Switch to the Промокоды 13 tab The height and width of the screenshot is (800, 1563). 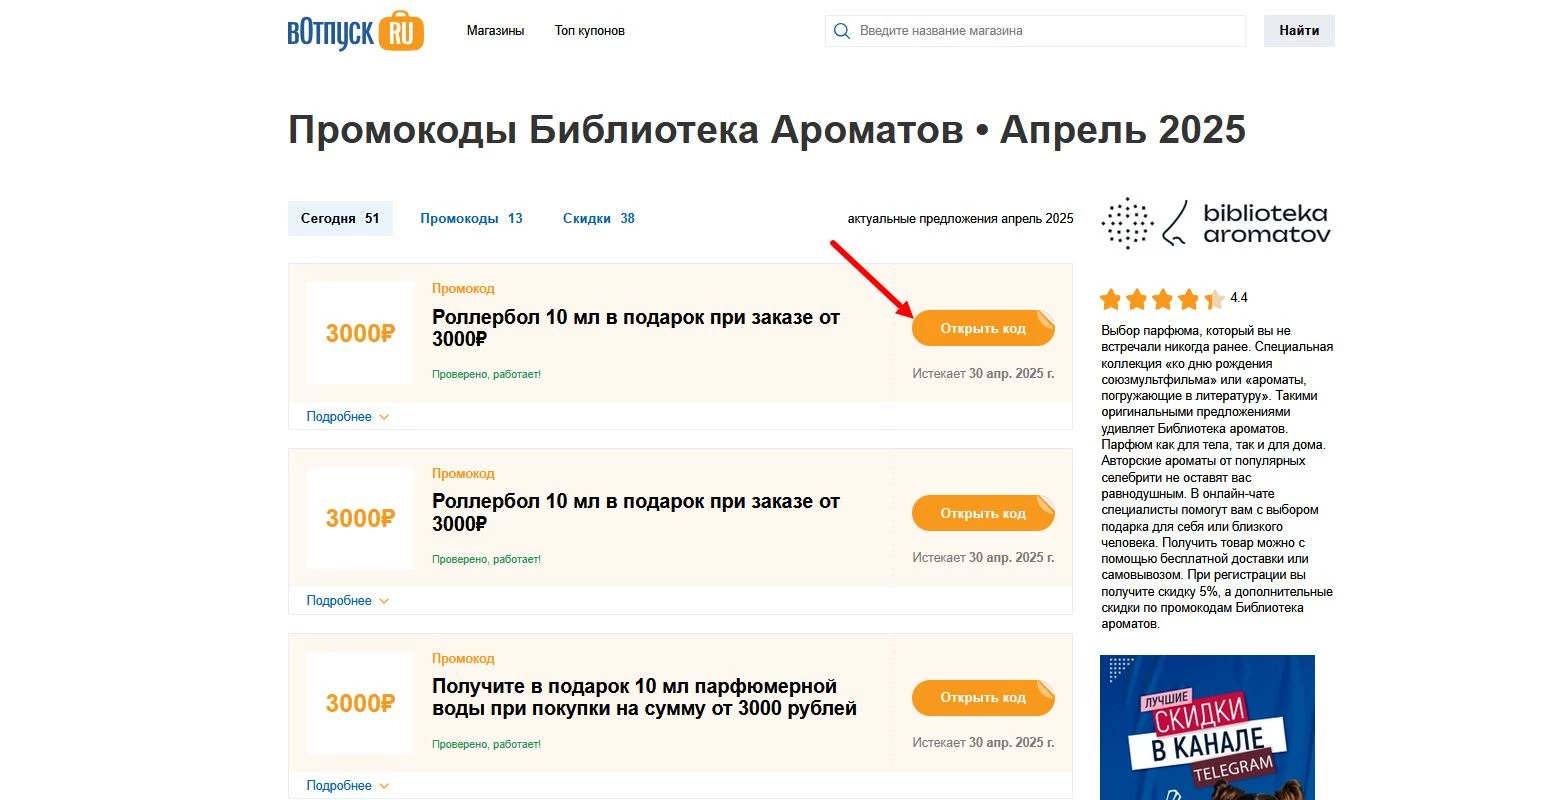471,218
